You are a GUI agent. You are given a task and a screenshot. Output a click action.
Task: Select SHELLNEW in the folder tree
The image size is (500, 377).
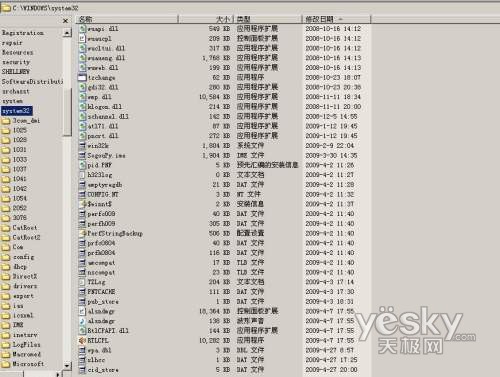15,72
